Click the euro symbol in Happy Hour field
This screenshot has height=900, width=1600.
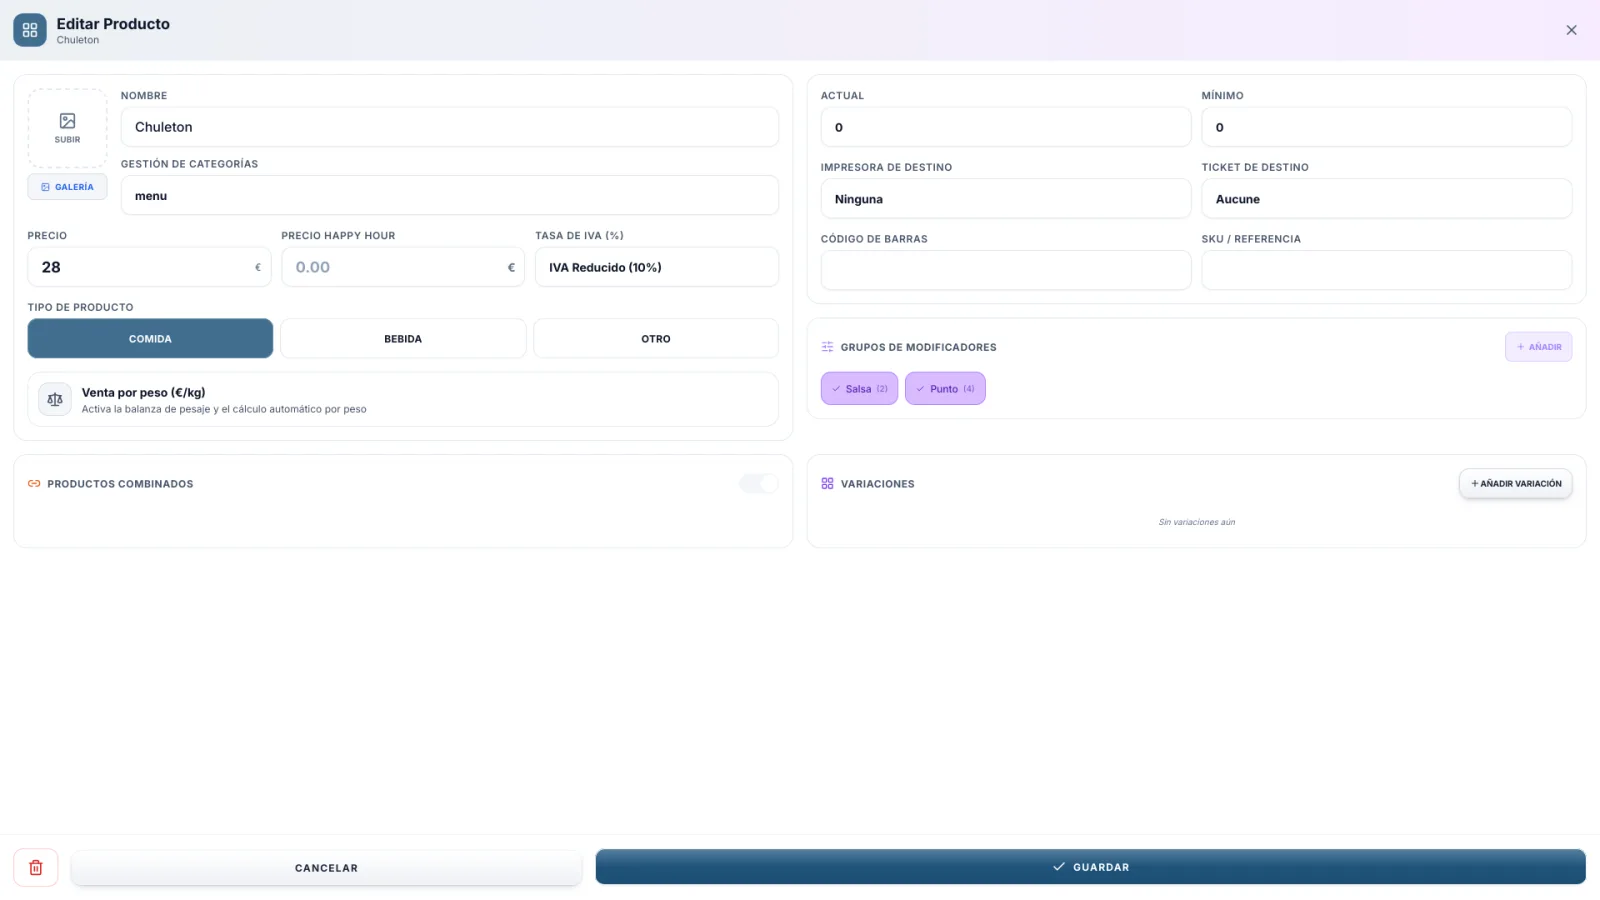pyautogui.click(x=511, y=268)
